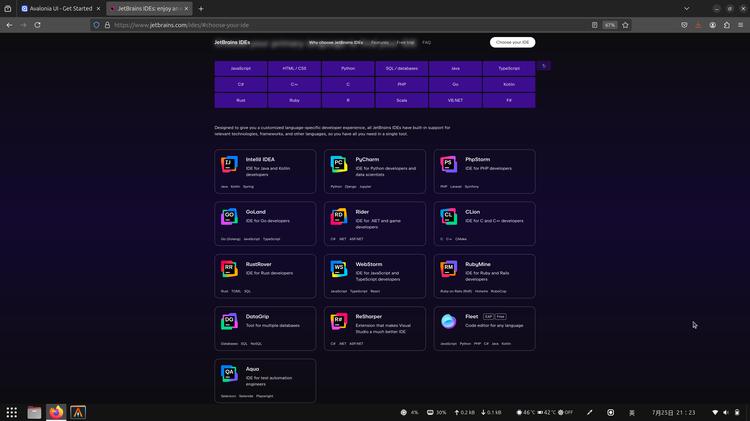Select the Ruby language filter
The width and height of the screenshot is (750, 421).
(x=294, y=100)
